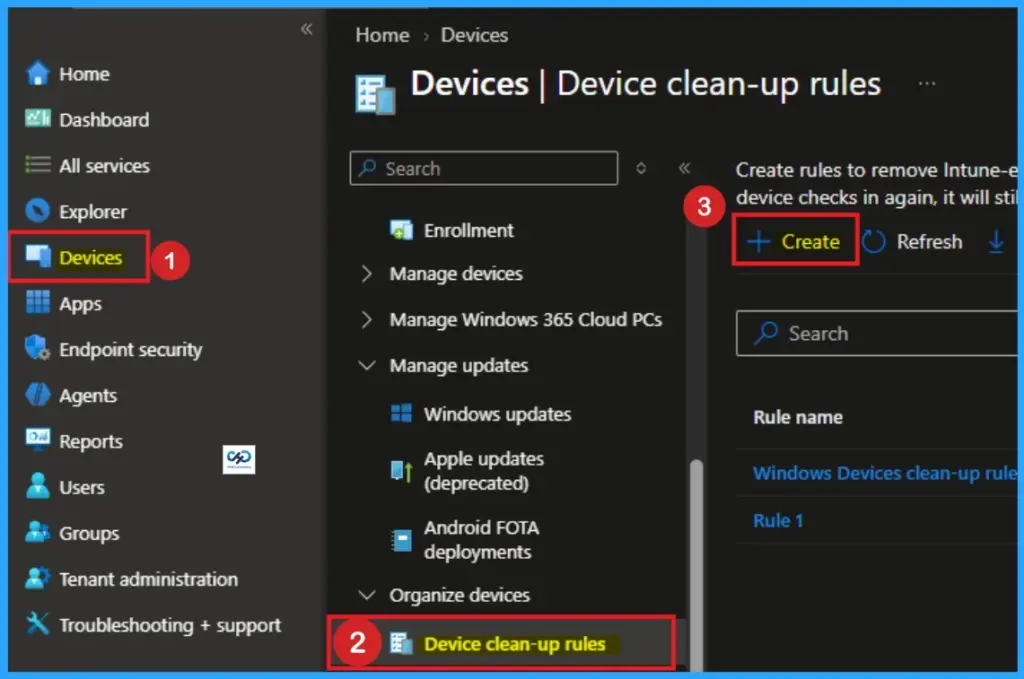The height and width of the screenshot is (679, 1024).
Task: Open Explorer in the navigation
Action: pos(93,212)
